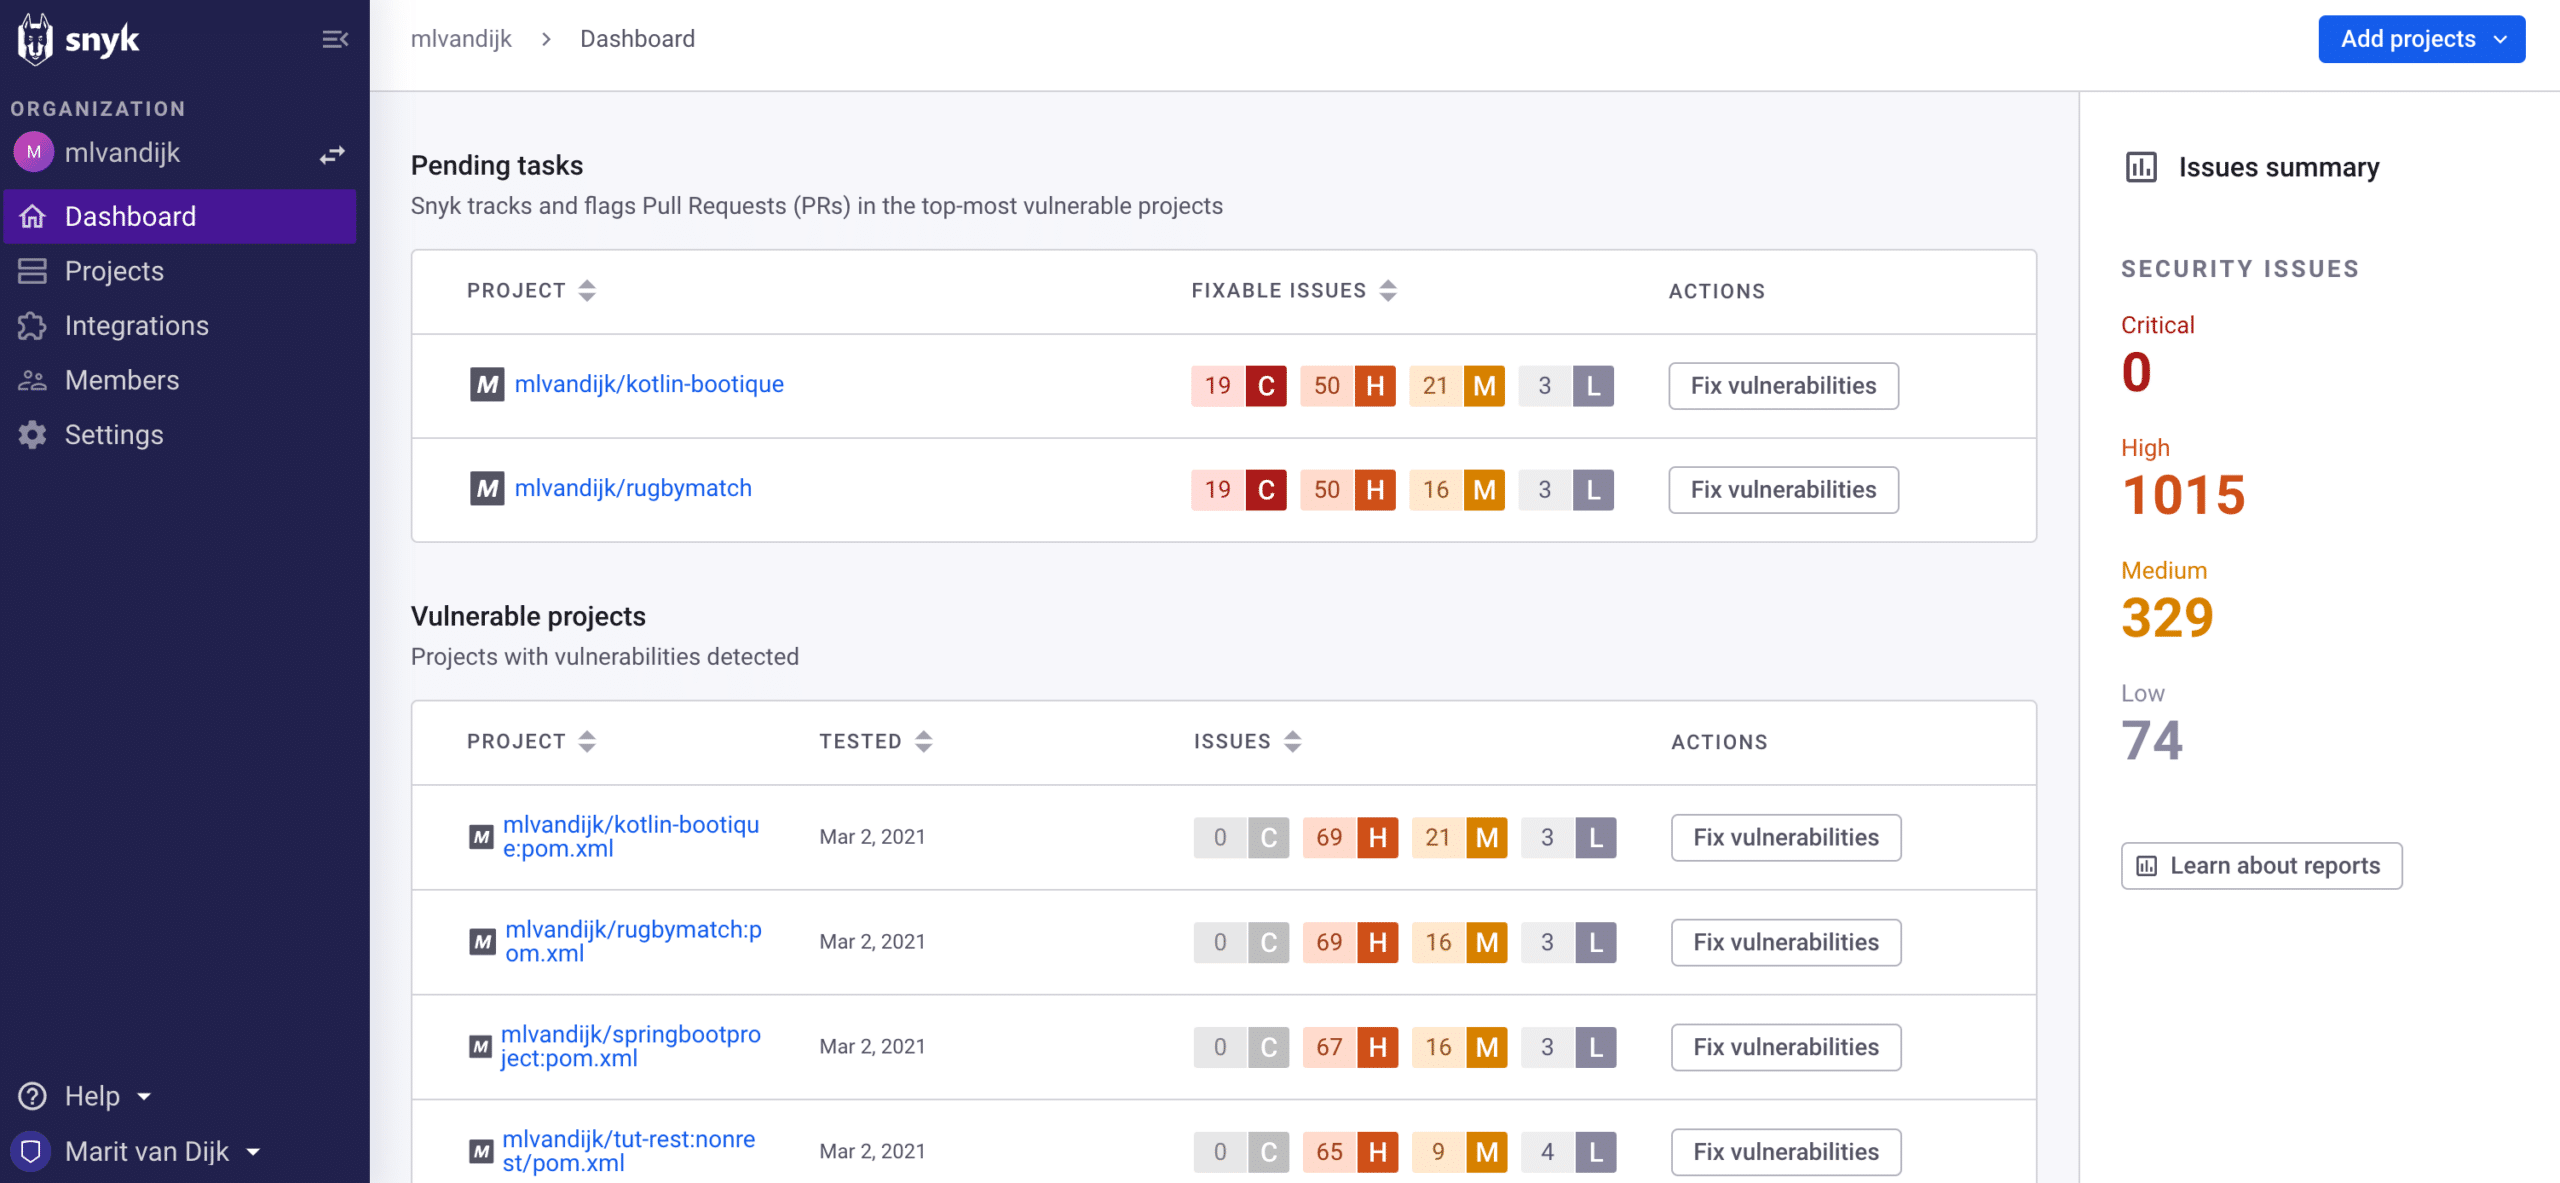
Task: Click the Low badge for pending kotlin-bootique
Action: tap(1566, 386)
